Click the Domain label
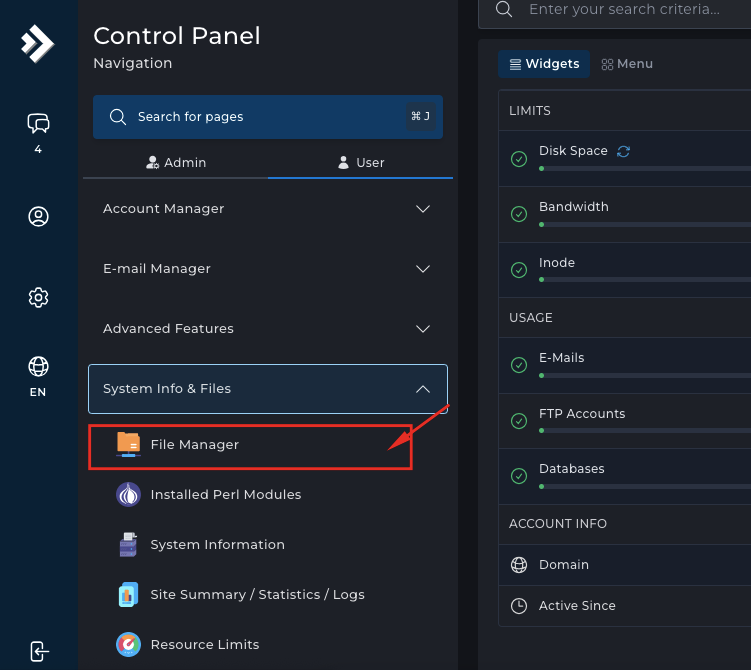This screenshot has height=670, width=751. click(564, 565)
